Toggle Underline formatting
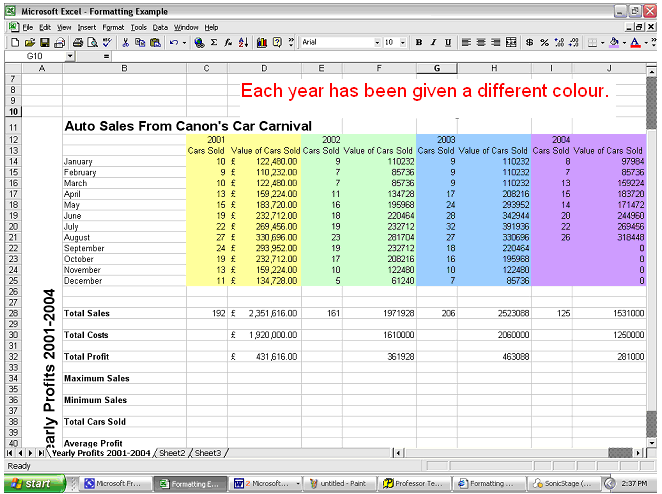 click(x=448, y=43)
